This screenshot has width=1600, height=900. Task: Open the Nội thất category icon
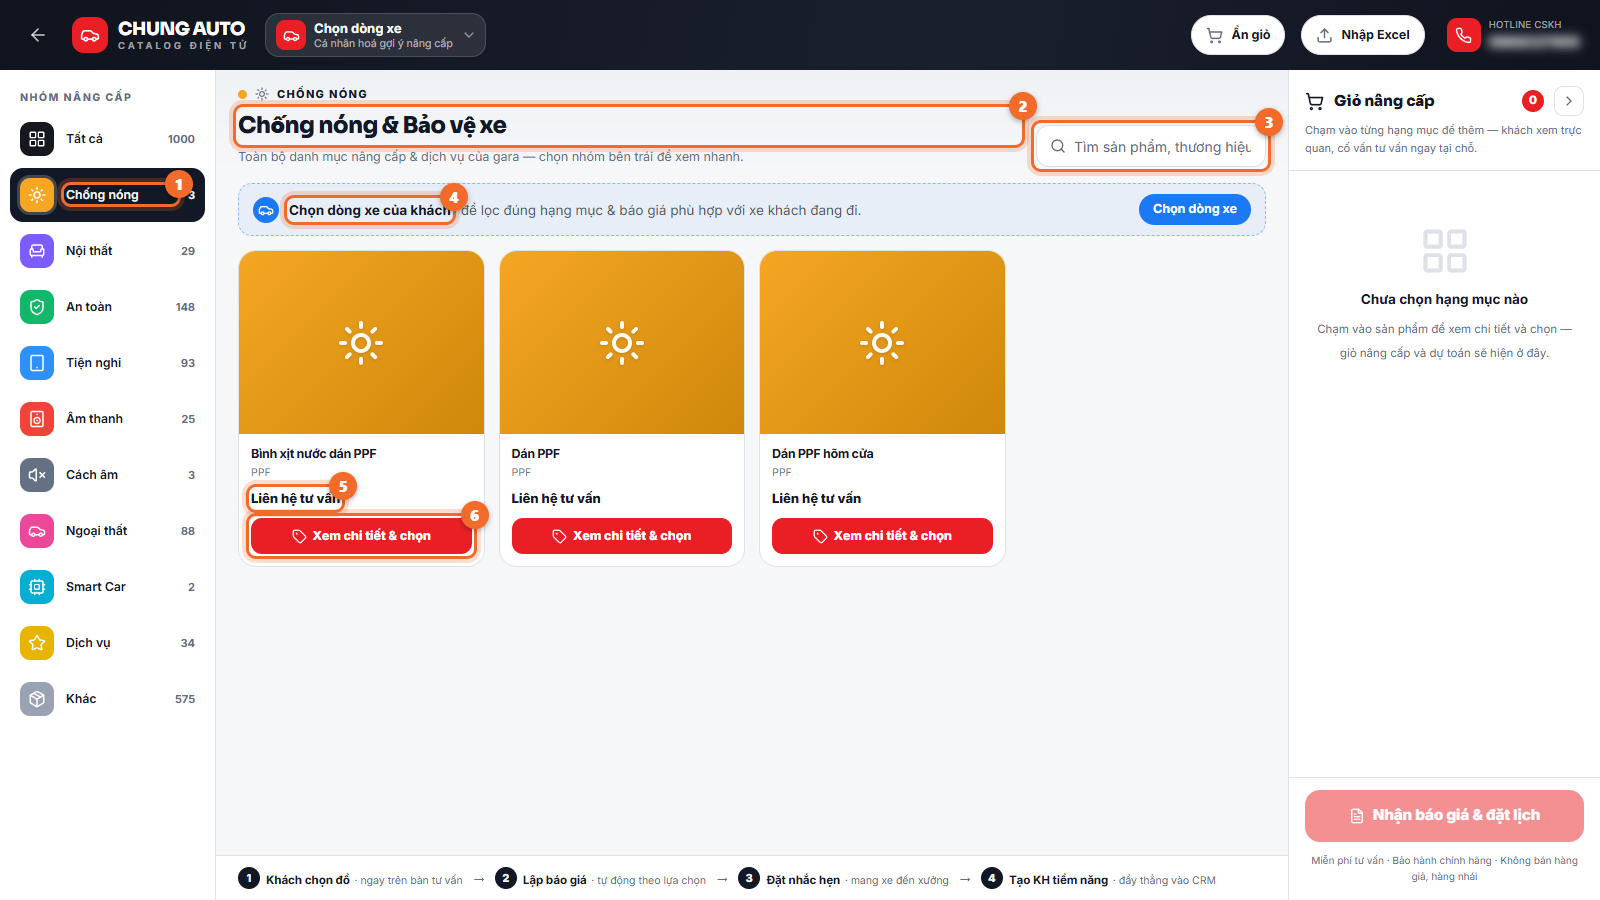click(37, 251)
